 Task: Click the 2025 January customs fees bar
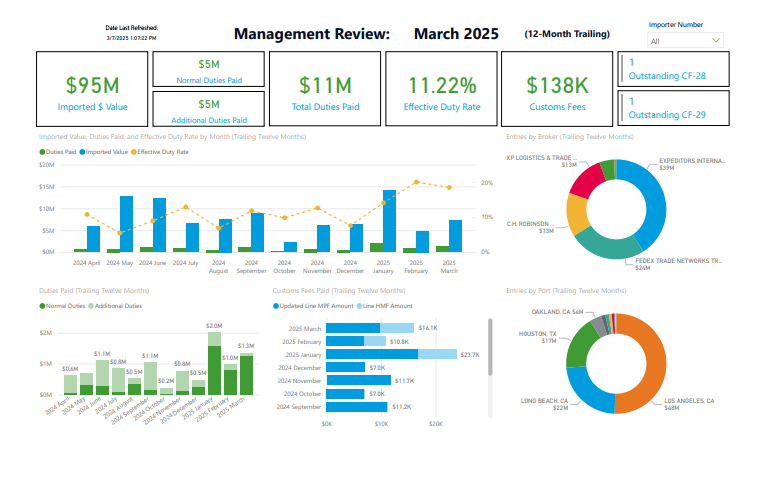click(x=372, y=354)
